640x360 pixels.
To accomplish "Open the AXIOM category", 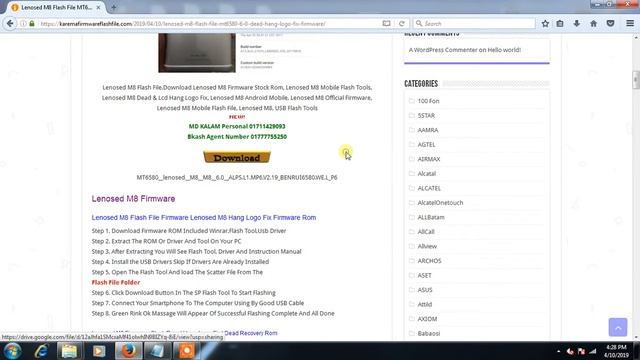I will click(x=427, y=319).
